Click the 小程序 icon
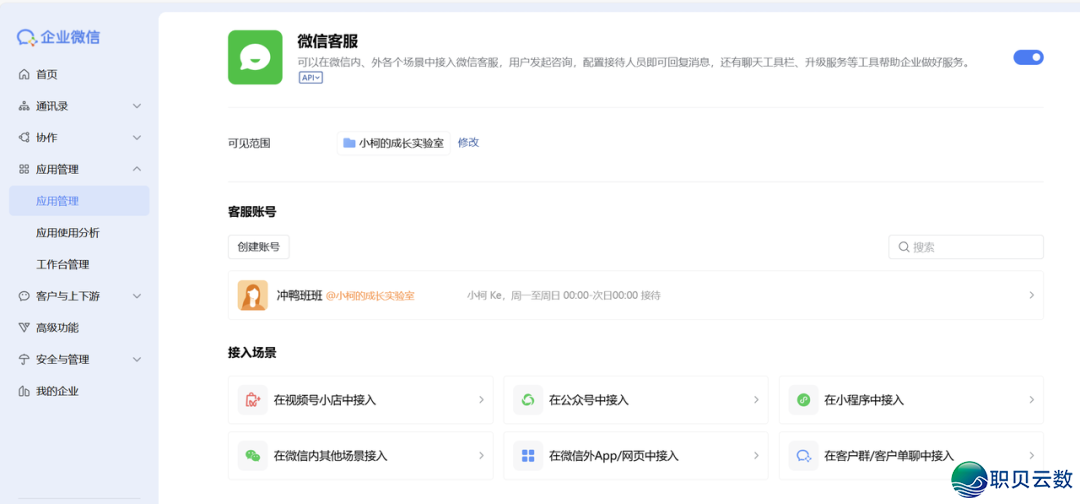 coord(804,400)
